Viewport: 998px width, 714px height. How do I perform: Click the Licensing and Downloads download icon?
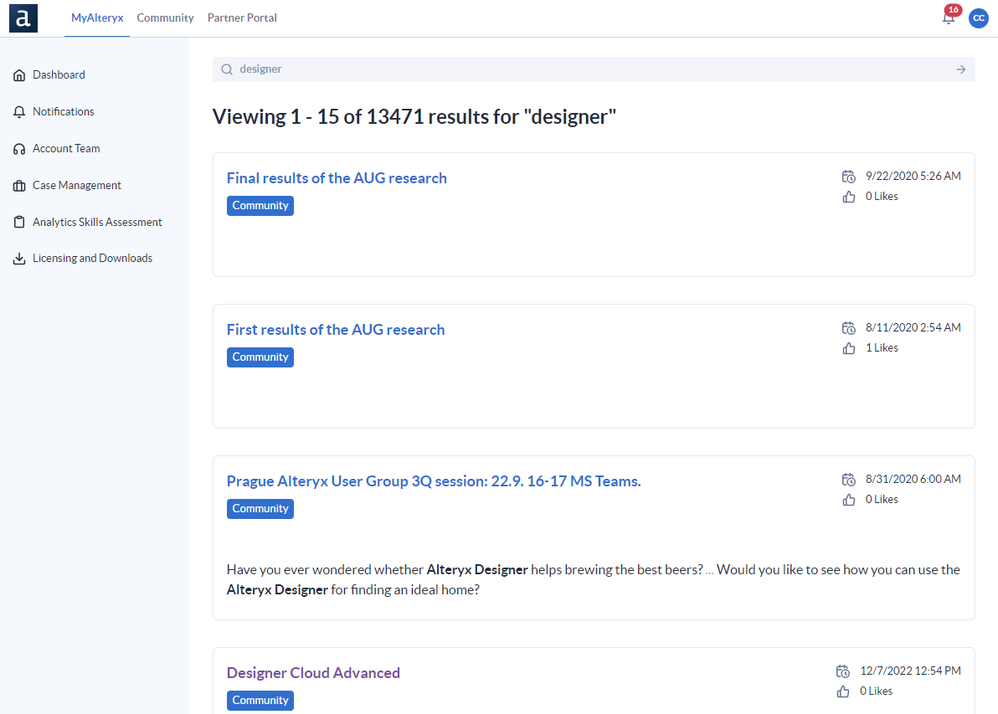click(19, 258)
